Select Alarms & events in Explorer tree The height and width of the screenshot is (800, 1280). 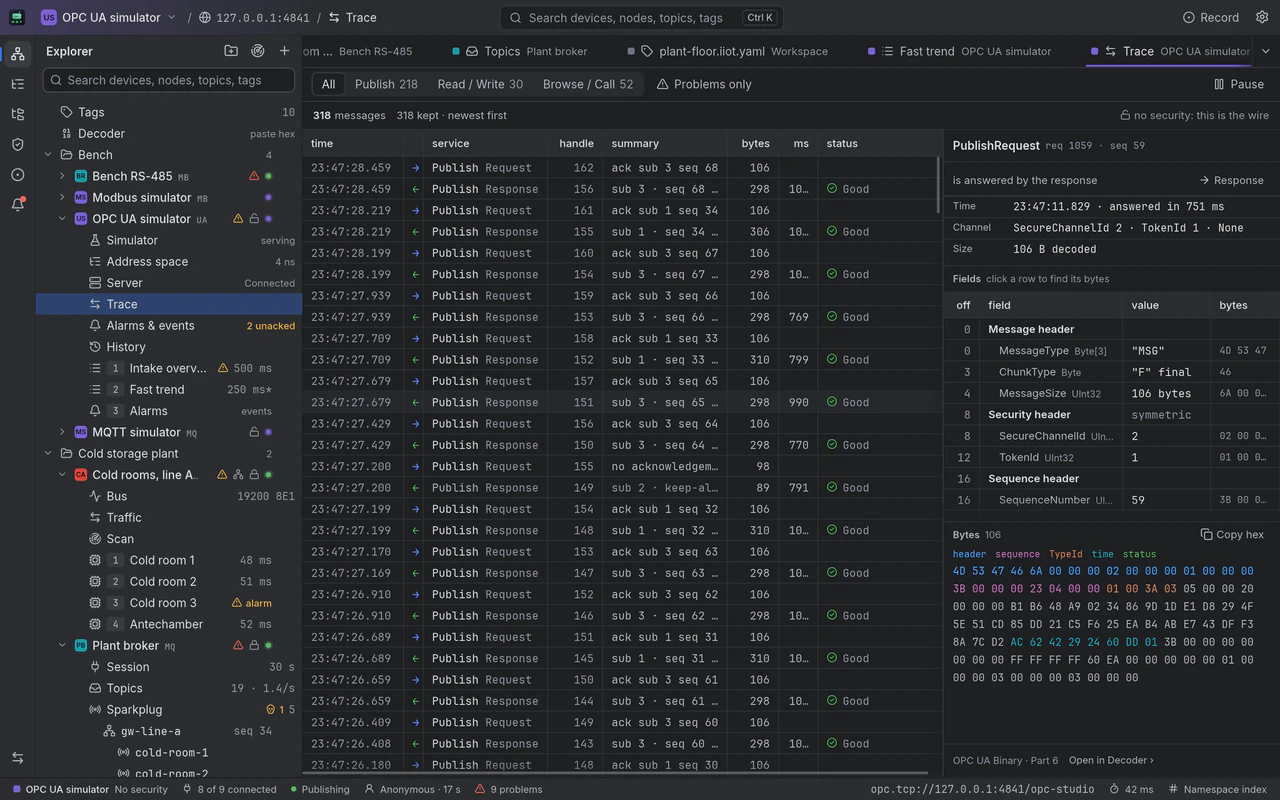169,326
